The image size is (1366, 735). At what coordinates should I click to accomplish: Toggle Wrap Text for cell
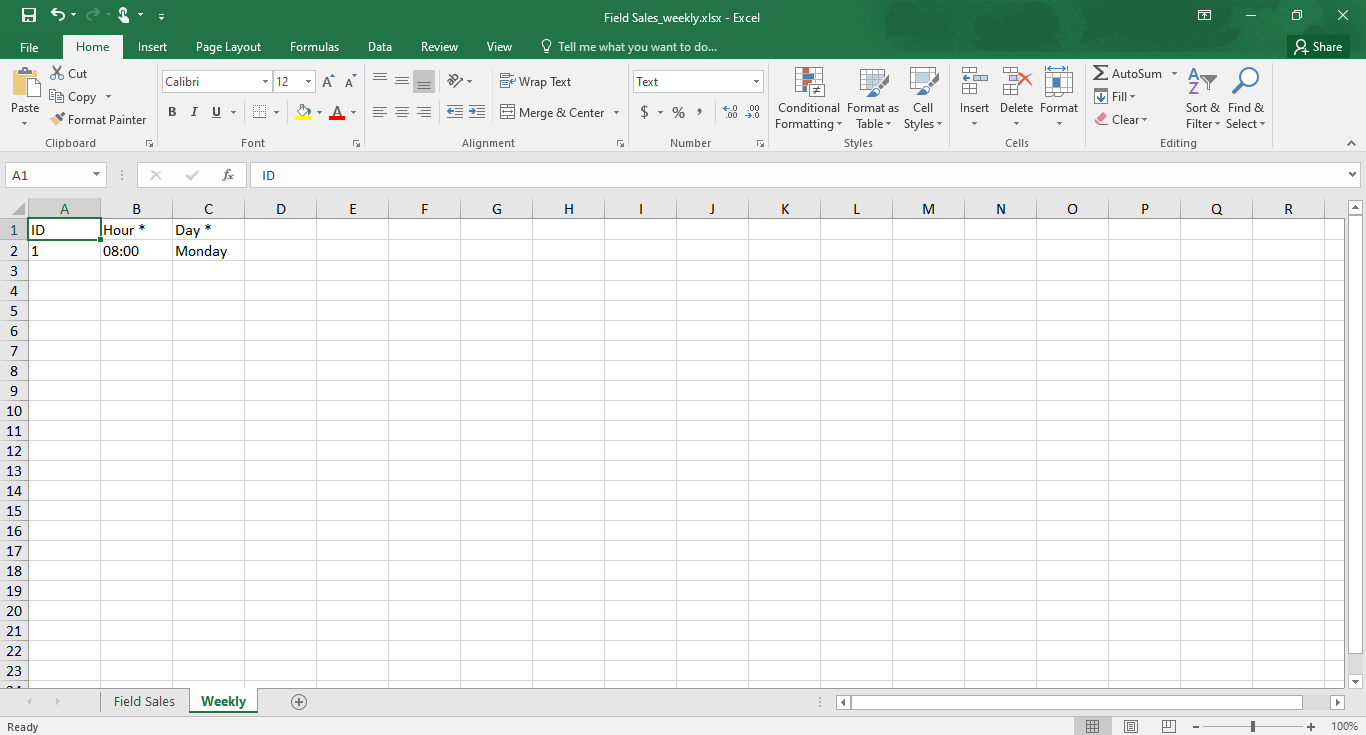tap(535, 82)
